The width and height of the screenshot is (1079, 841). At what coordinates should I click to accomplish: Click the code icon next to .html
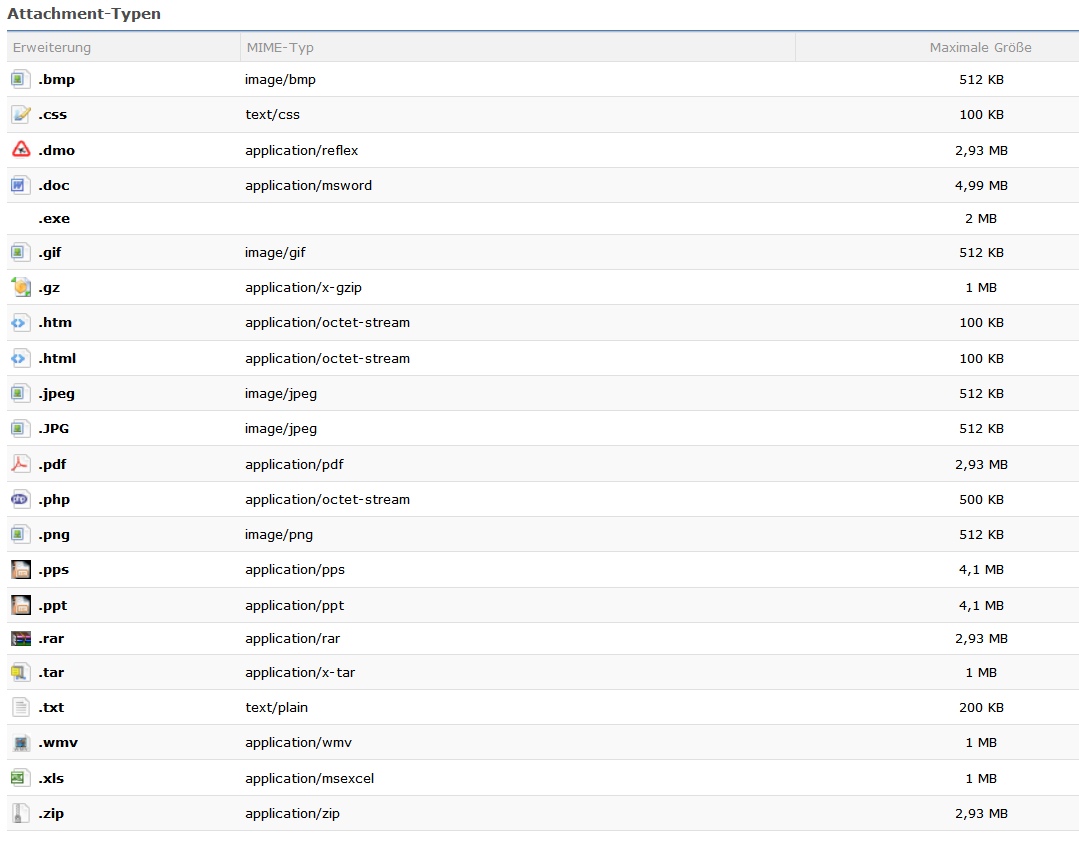20,358
